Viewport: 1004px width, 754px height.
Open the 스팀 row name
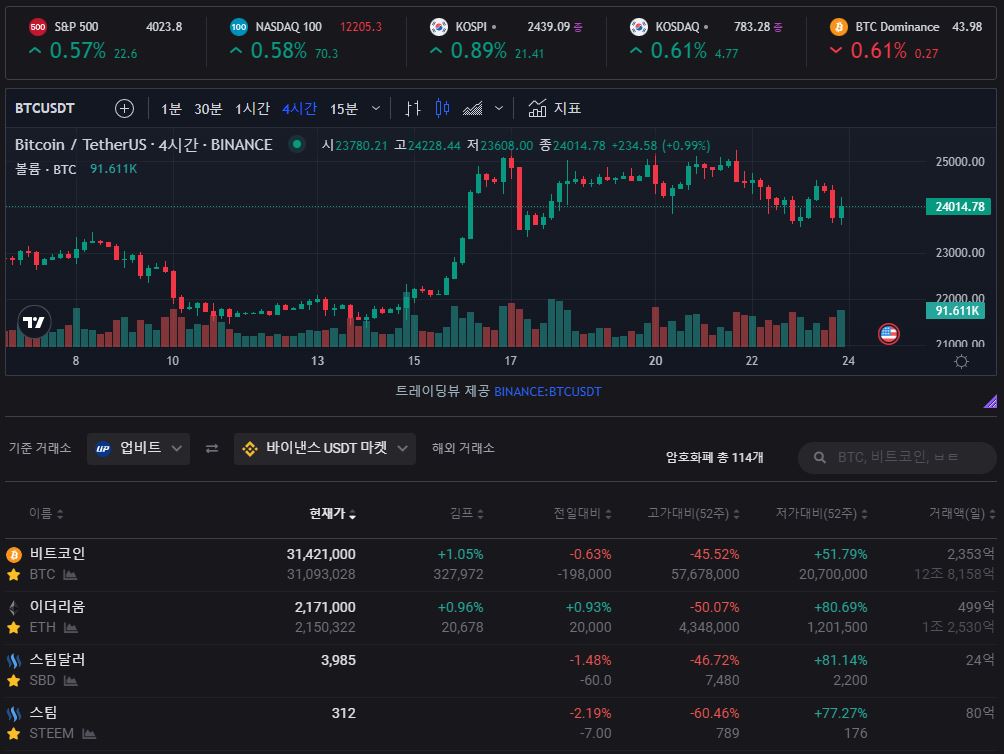[44, 713]
